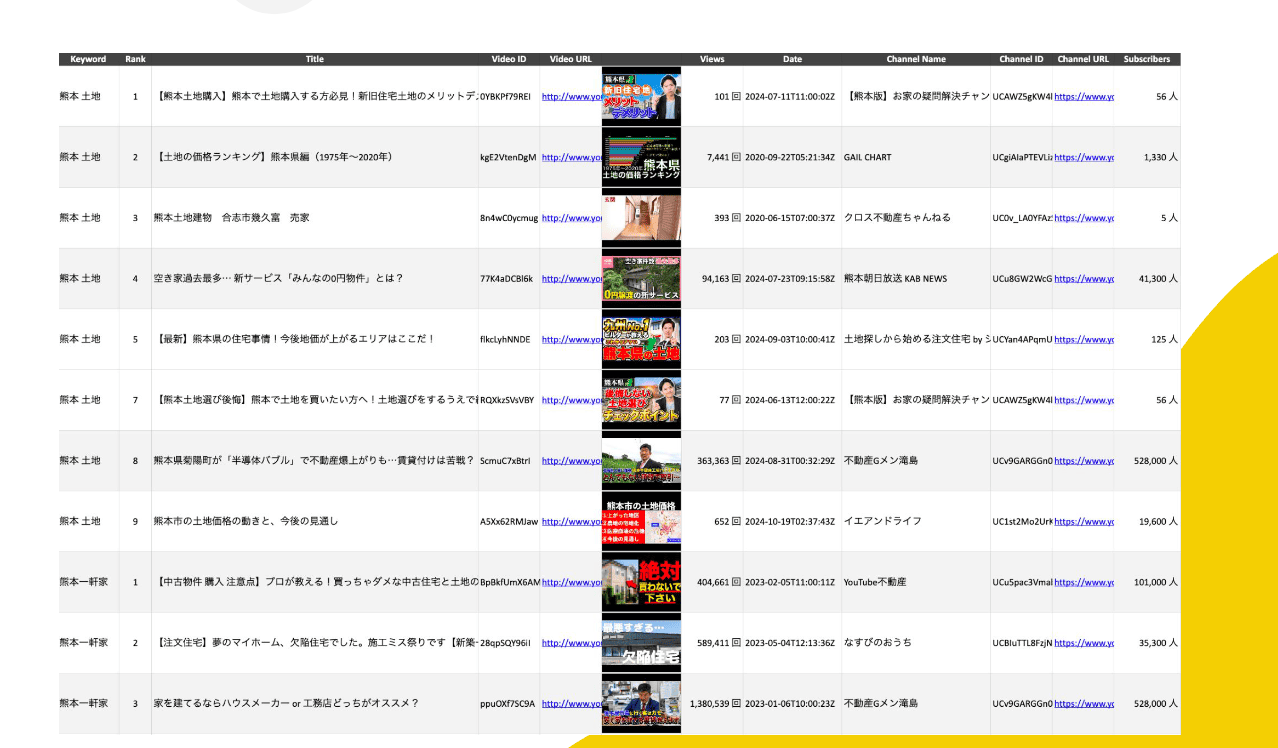Viewport: 1278px width, 748px height.
Task: Click the 土地の価格ランキング video thumbnail
Action: pos(641,158)
